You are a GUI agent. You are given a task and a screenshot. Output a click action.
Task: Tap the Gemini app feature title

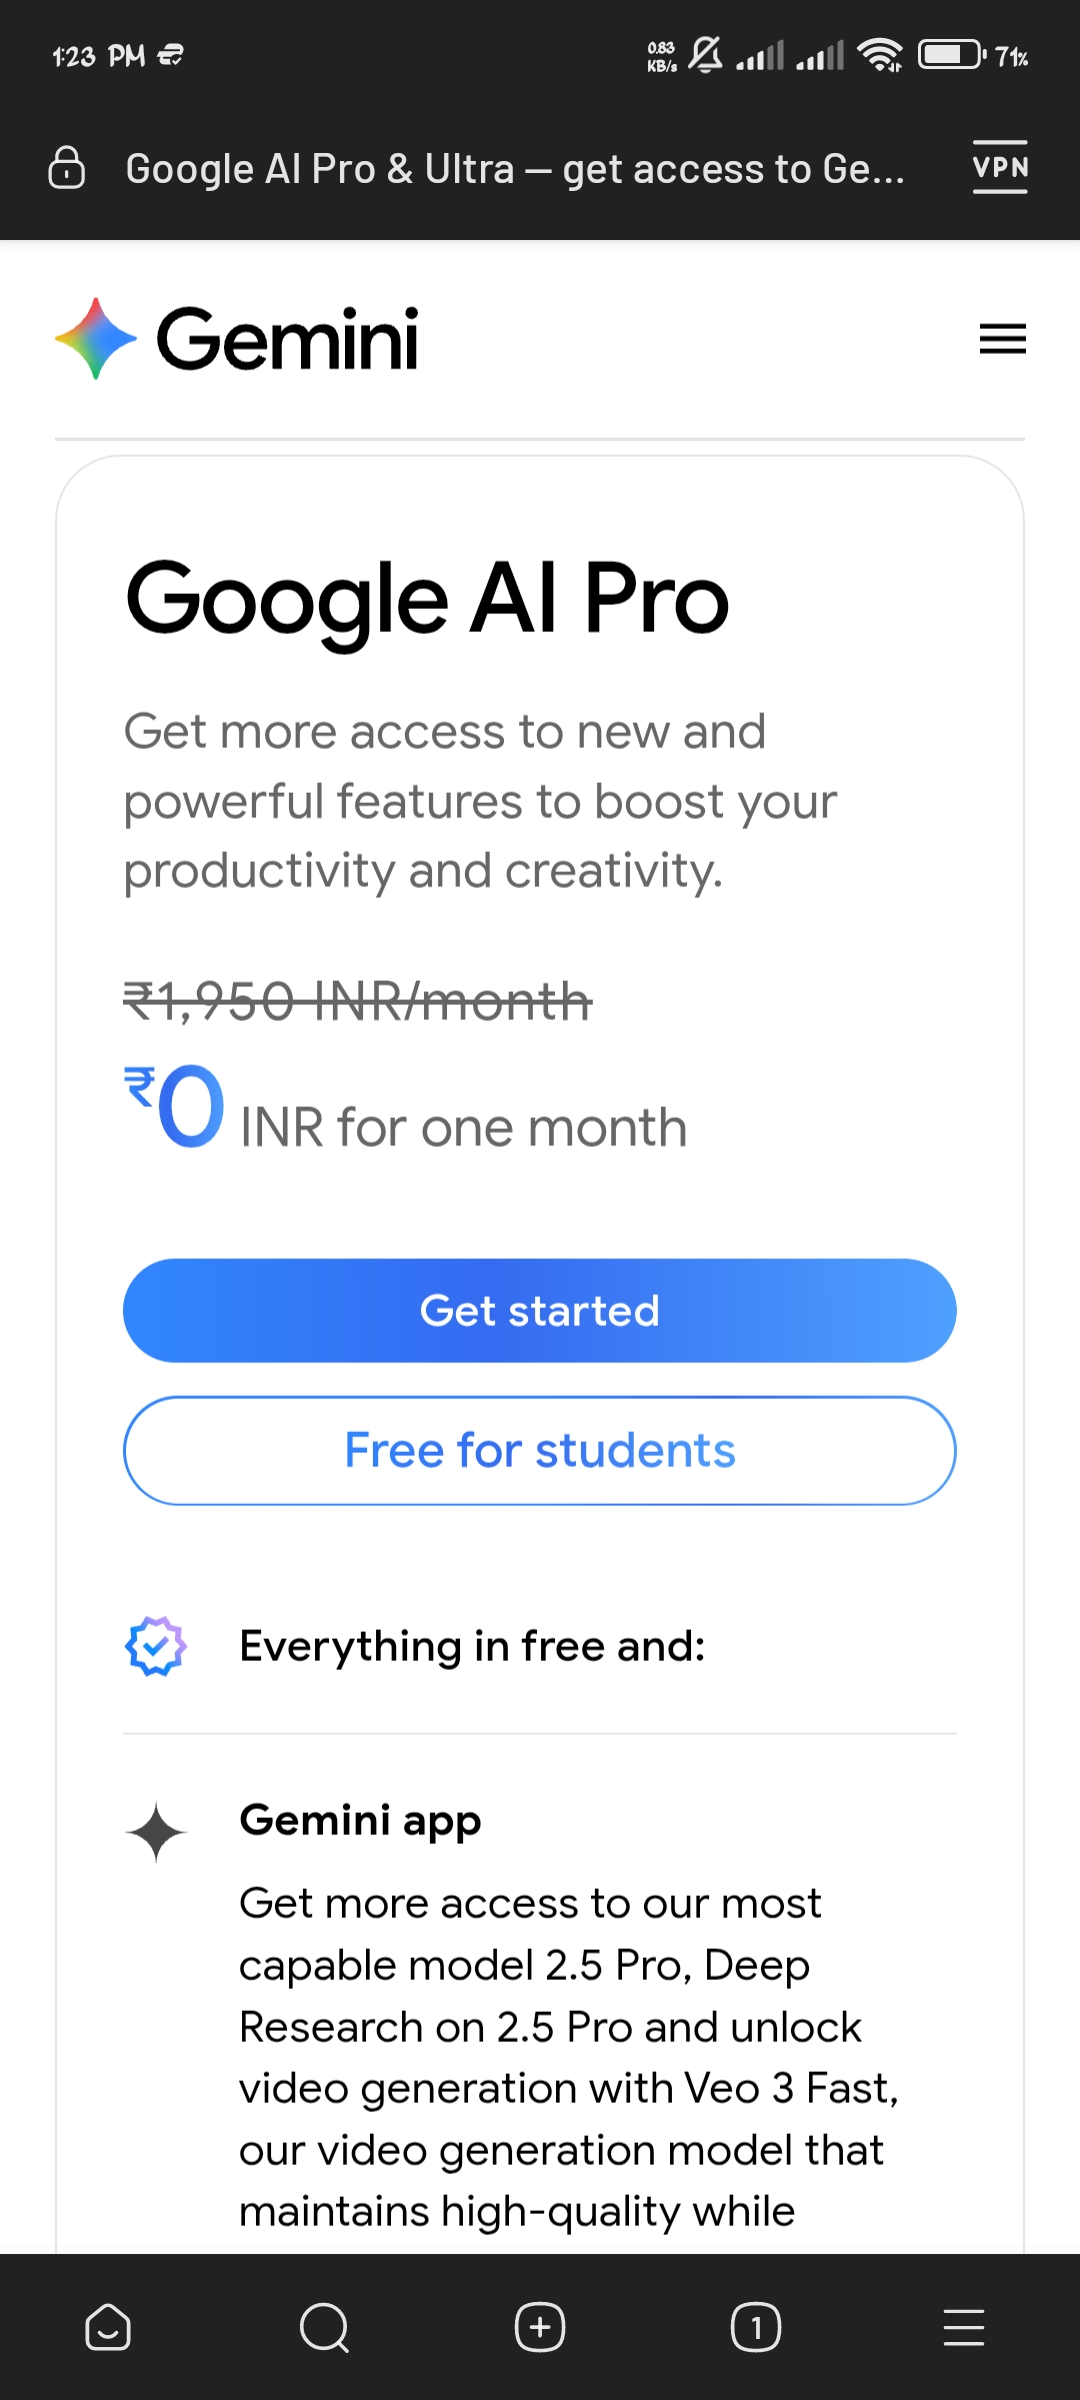tap(360, 1820)
